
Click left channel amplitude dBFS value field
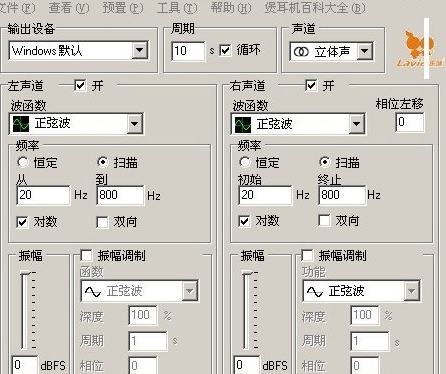point(24,365)
